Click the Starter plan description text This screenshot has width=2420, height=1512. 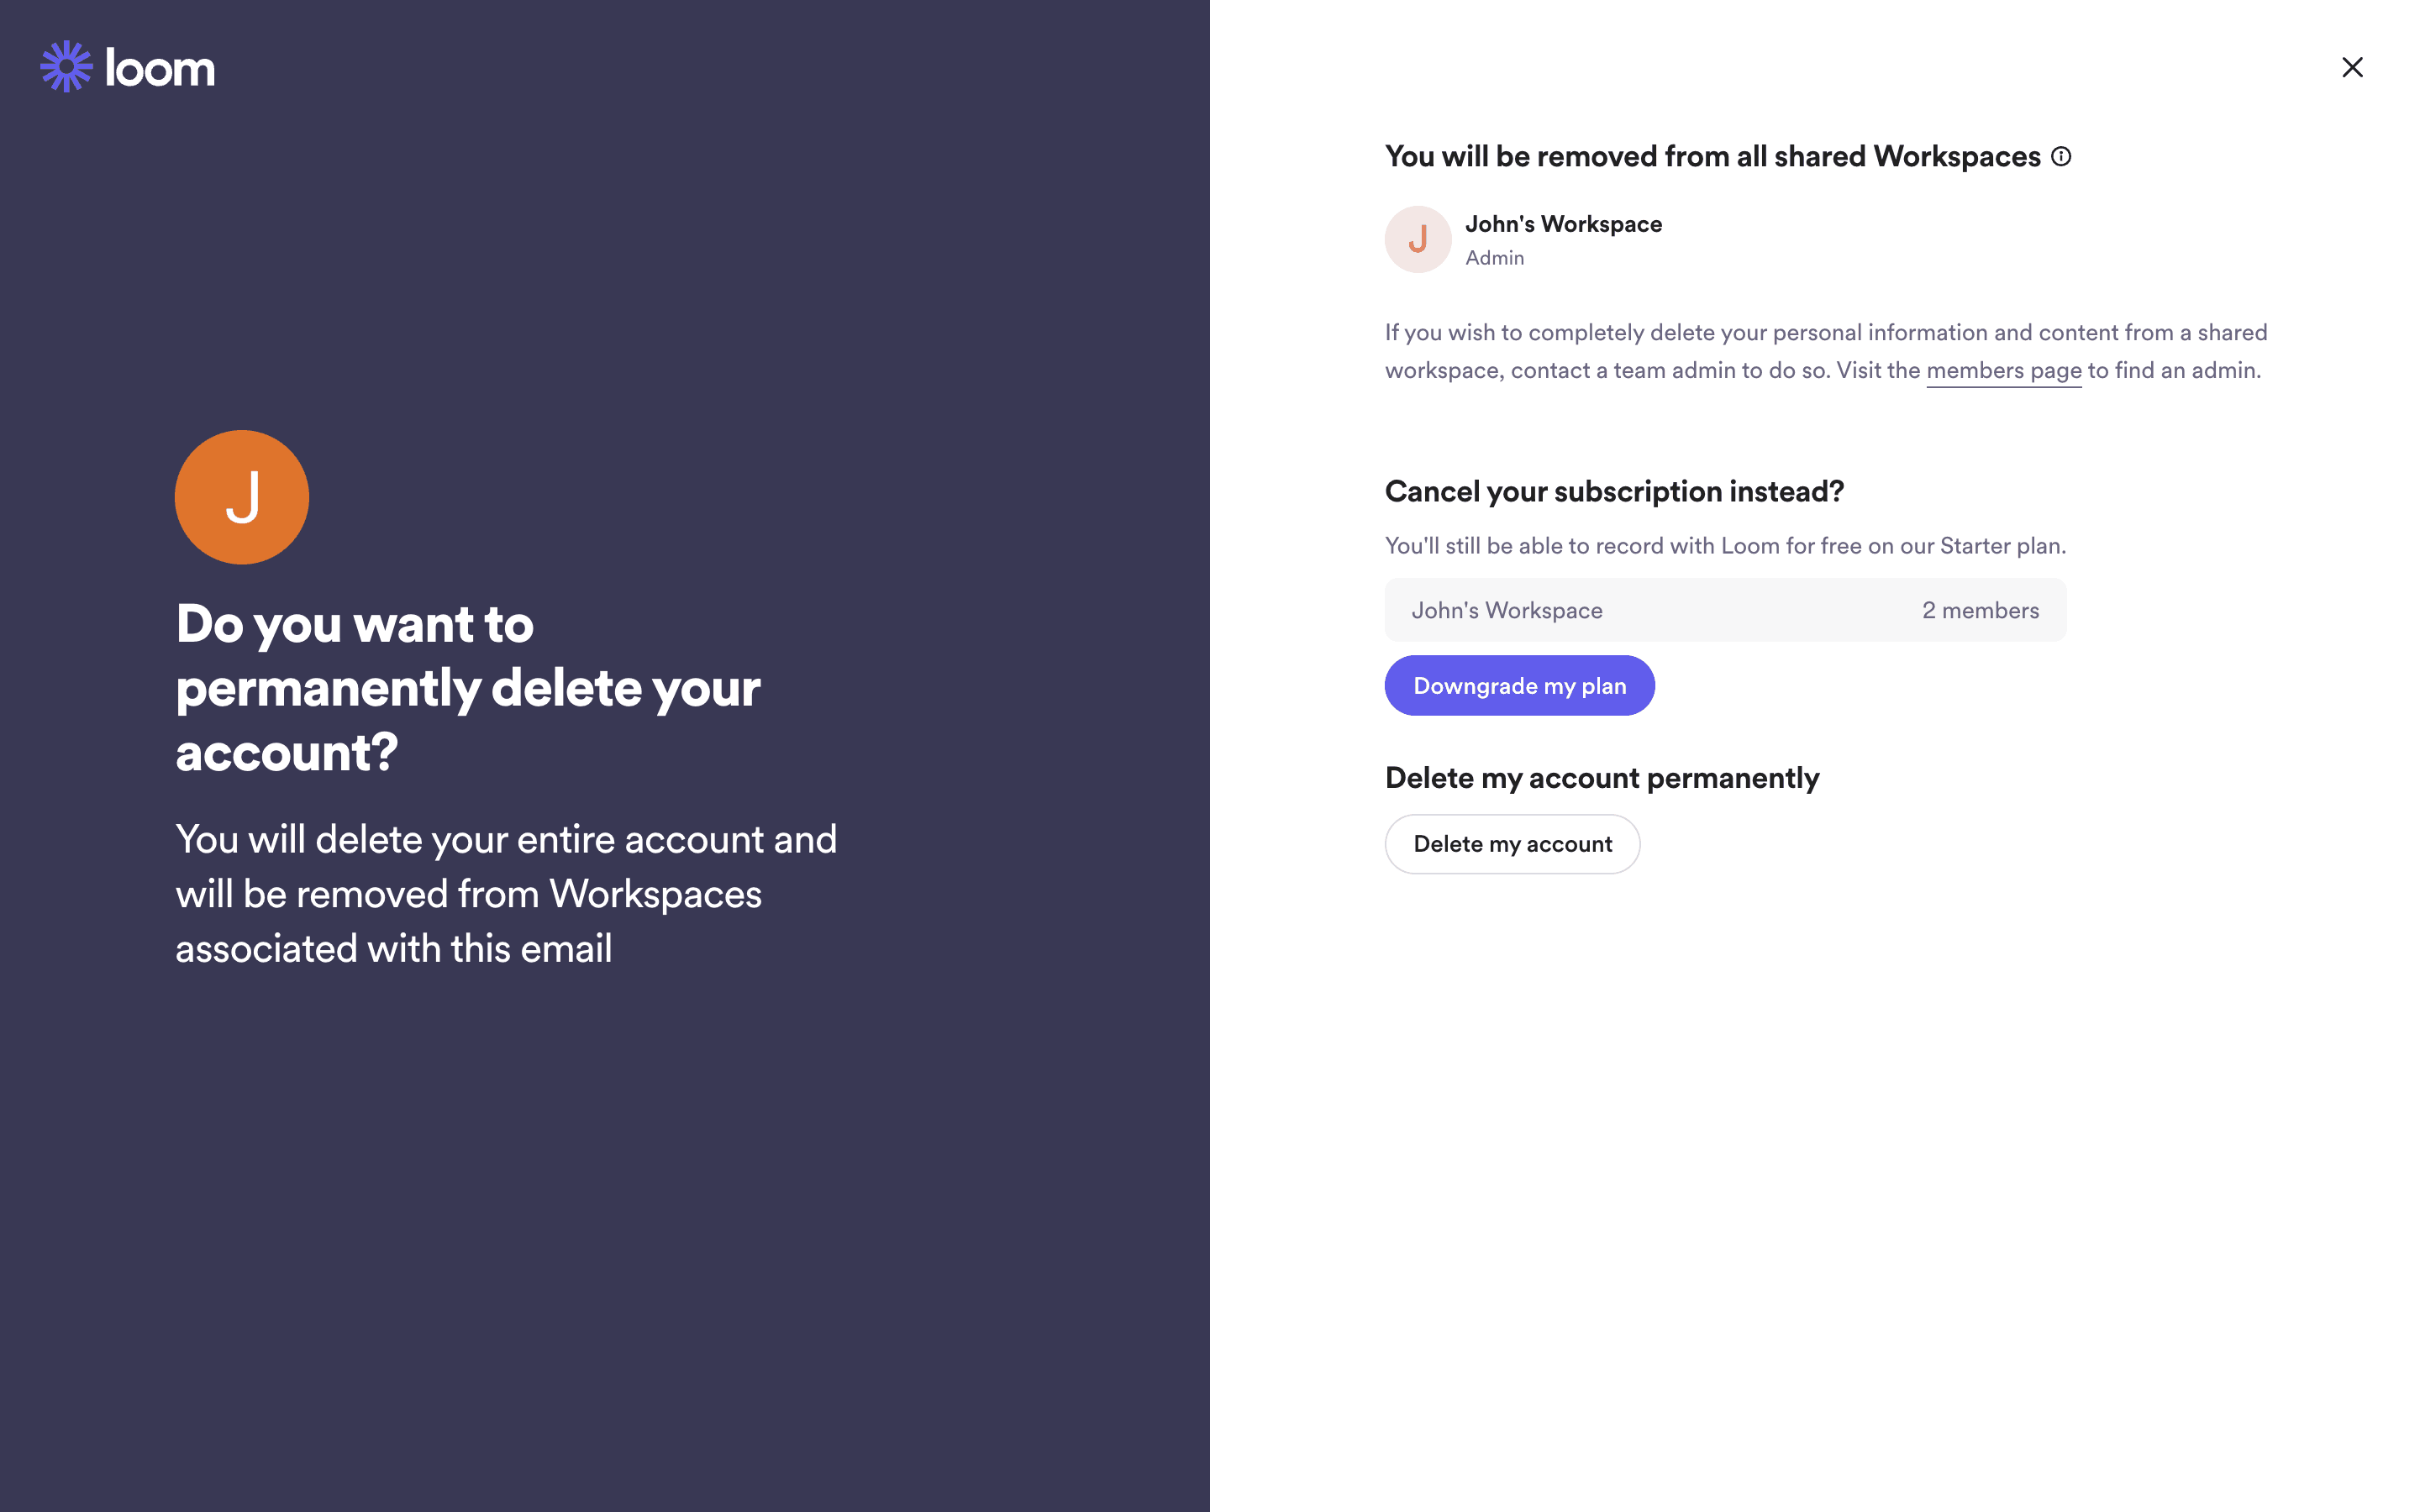(1725, 546)
